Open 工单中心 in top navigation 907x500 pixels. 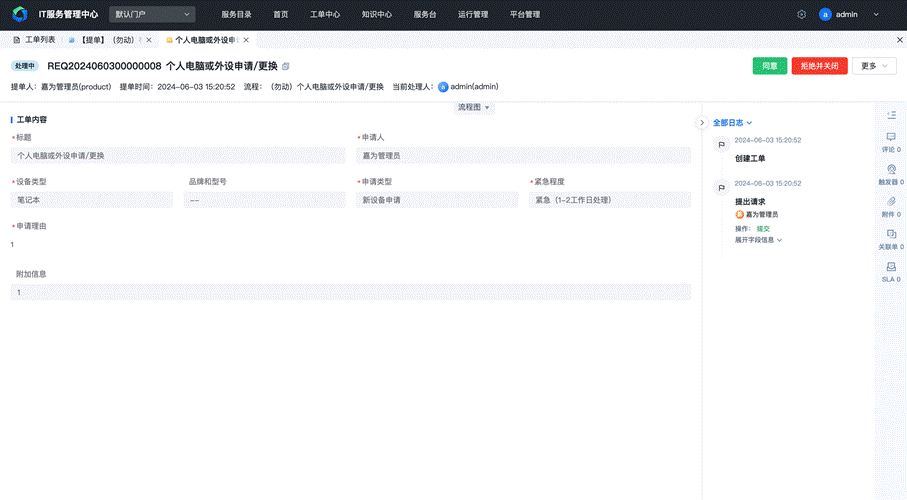[x=325, y=14]
